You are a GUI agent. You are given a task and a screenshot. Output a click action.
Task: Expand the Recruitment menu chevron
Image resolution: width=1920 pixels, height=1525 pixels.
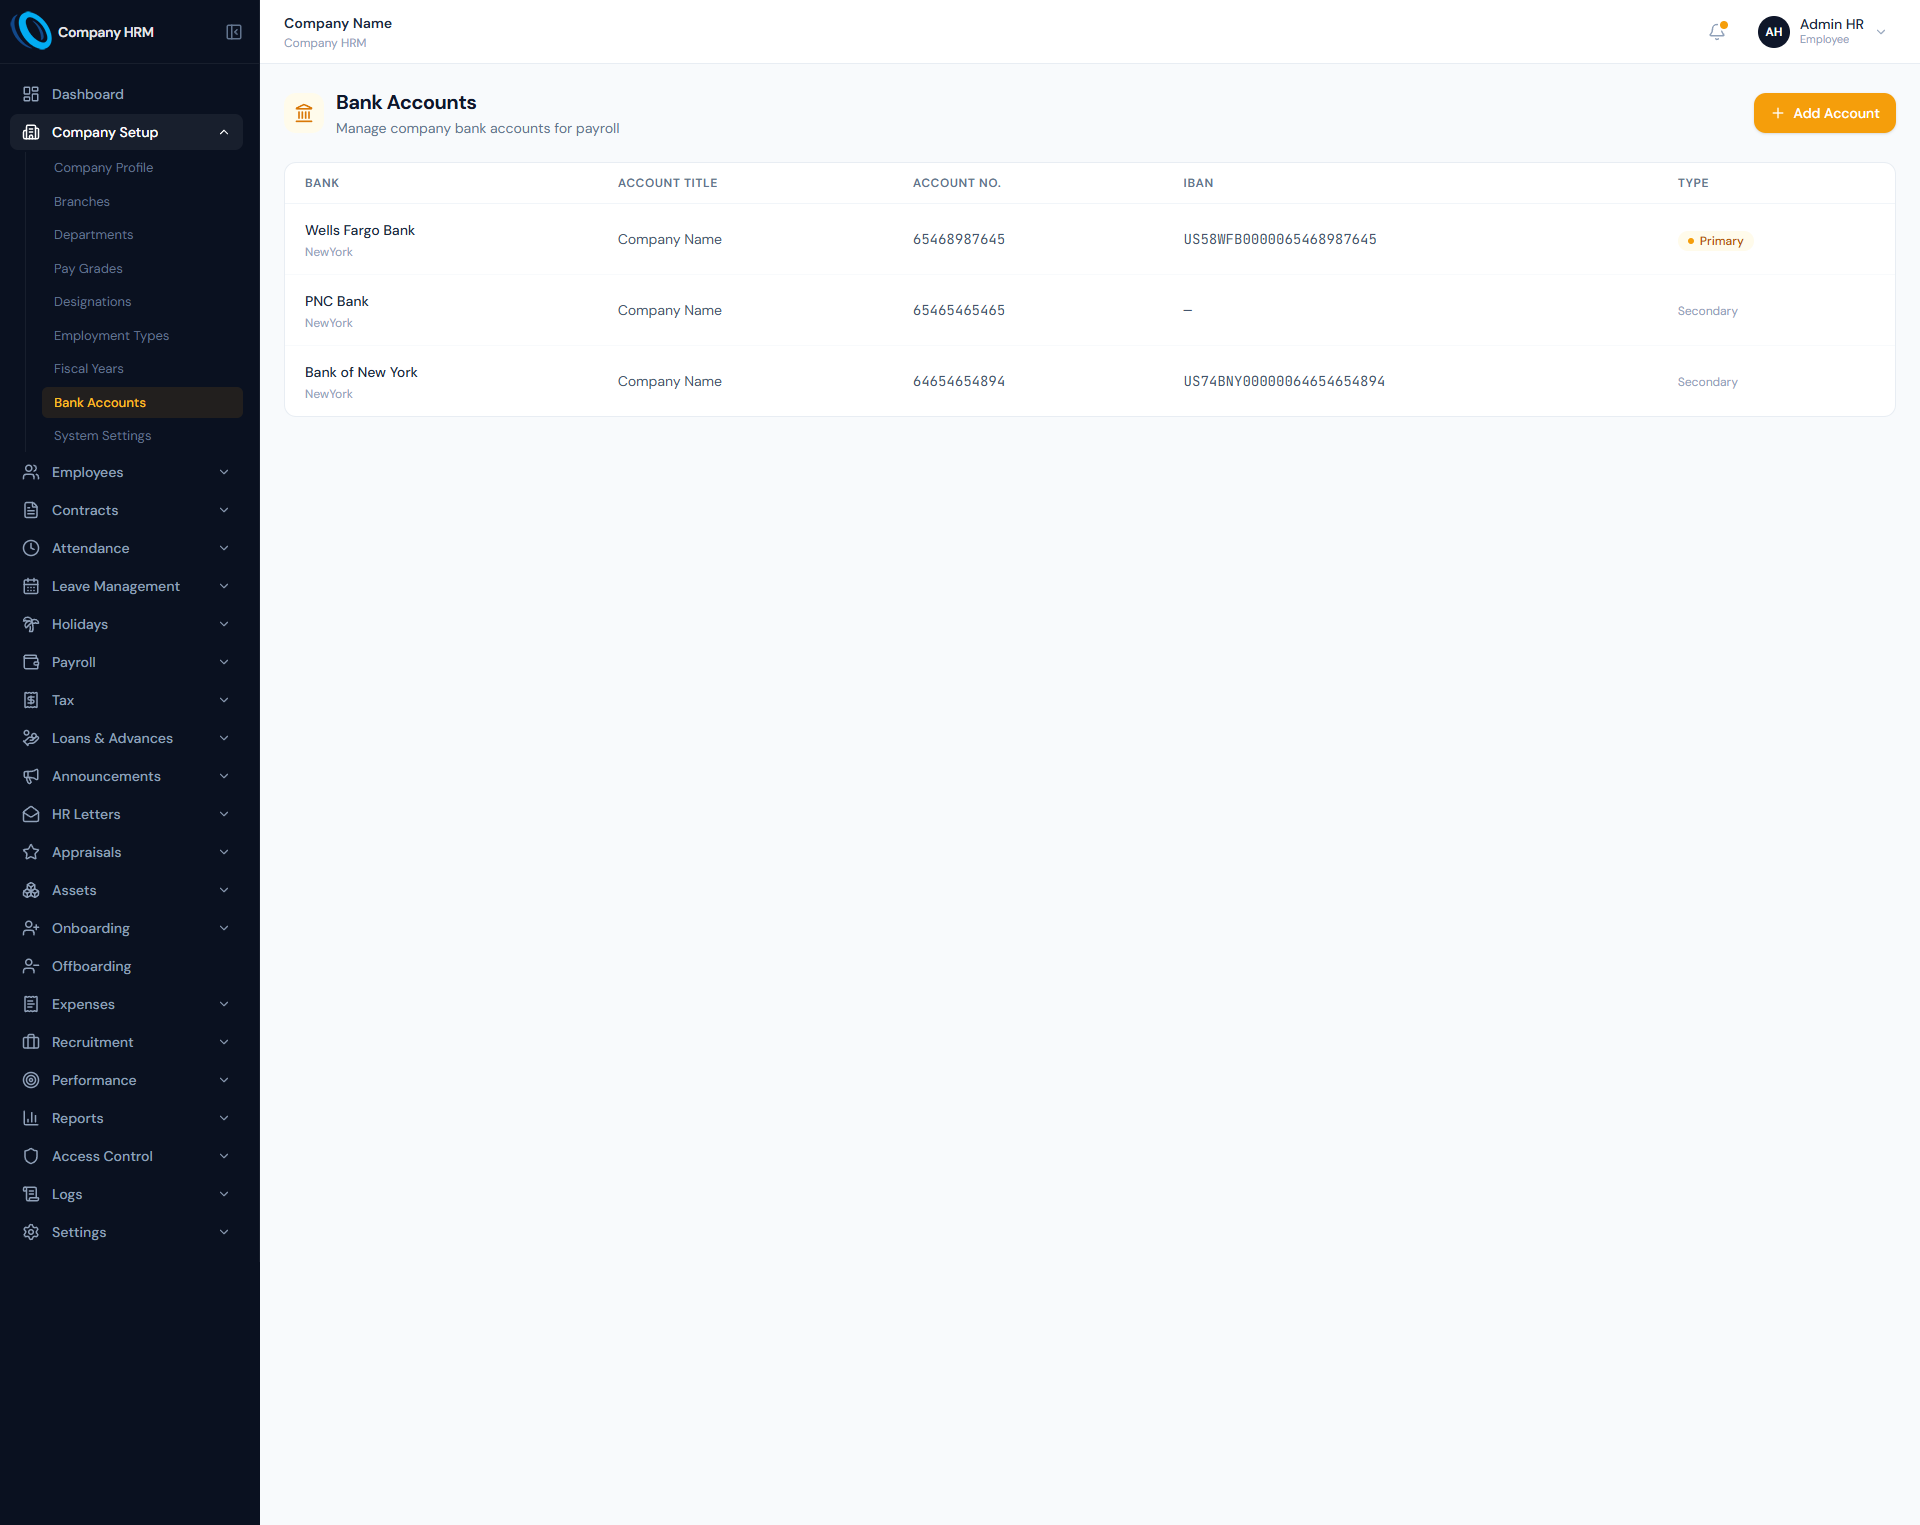(224, 1042)
